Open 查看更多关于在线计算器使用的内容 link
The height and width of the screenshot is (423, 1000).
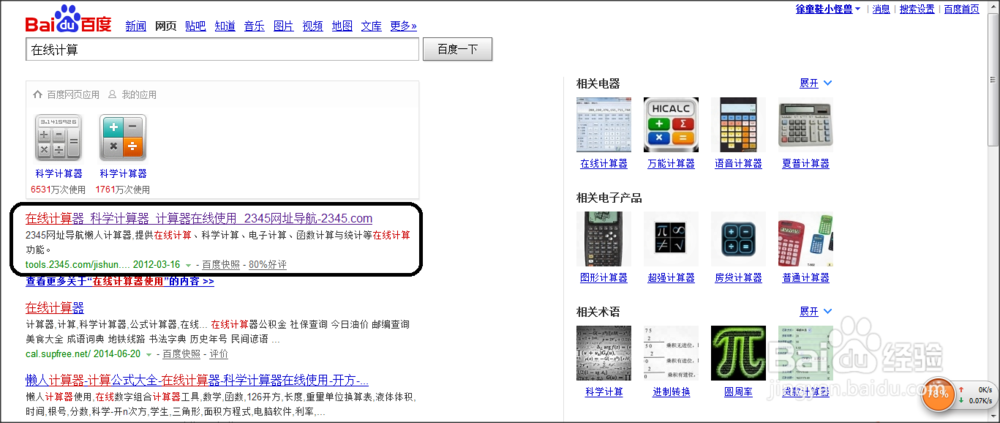[120, 281]
